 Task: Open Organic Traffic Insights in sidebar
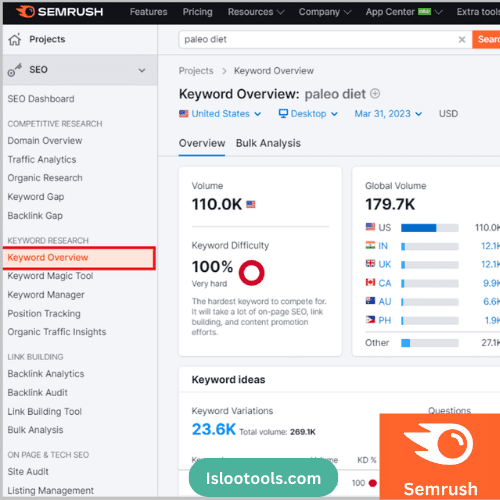coord(57,332)
